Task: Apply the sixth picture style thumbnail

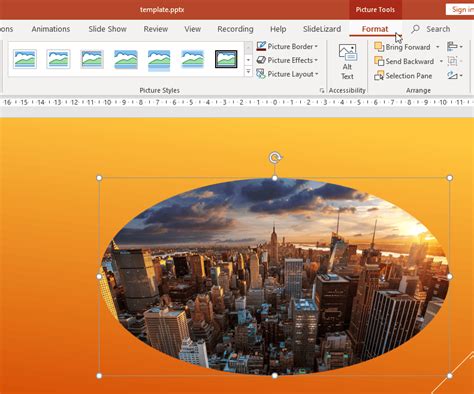Action: pos(193,59)
